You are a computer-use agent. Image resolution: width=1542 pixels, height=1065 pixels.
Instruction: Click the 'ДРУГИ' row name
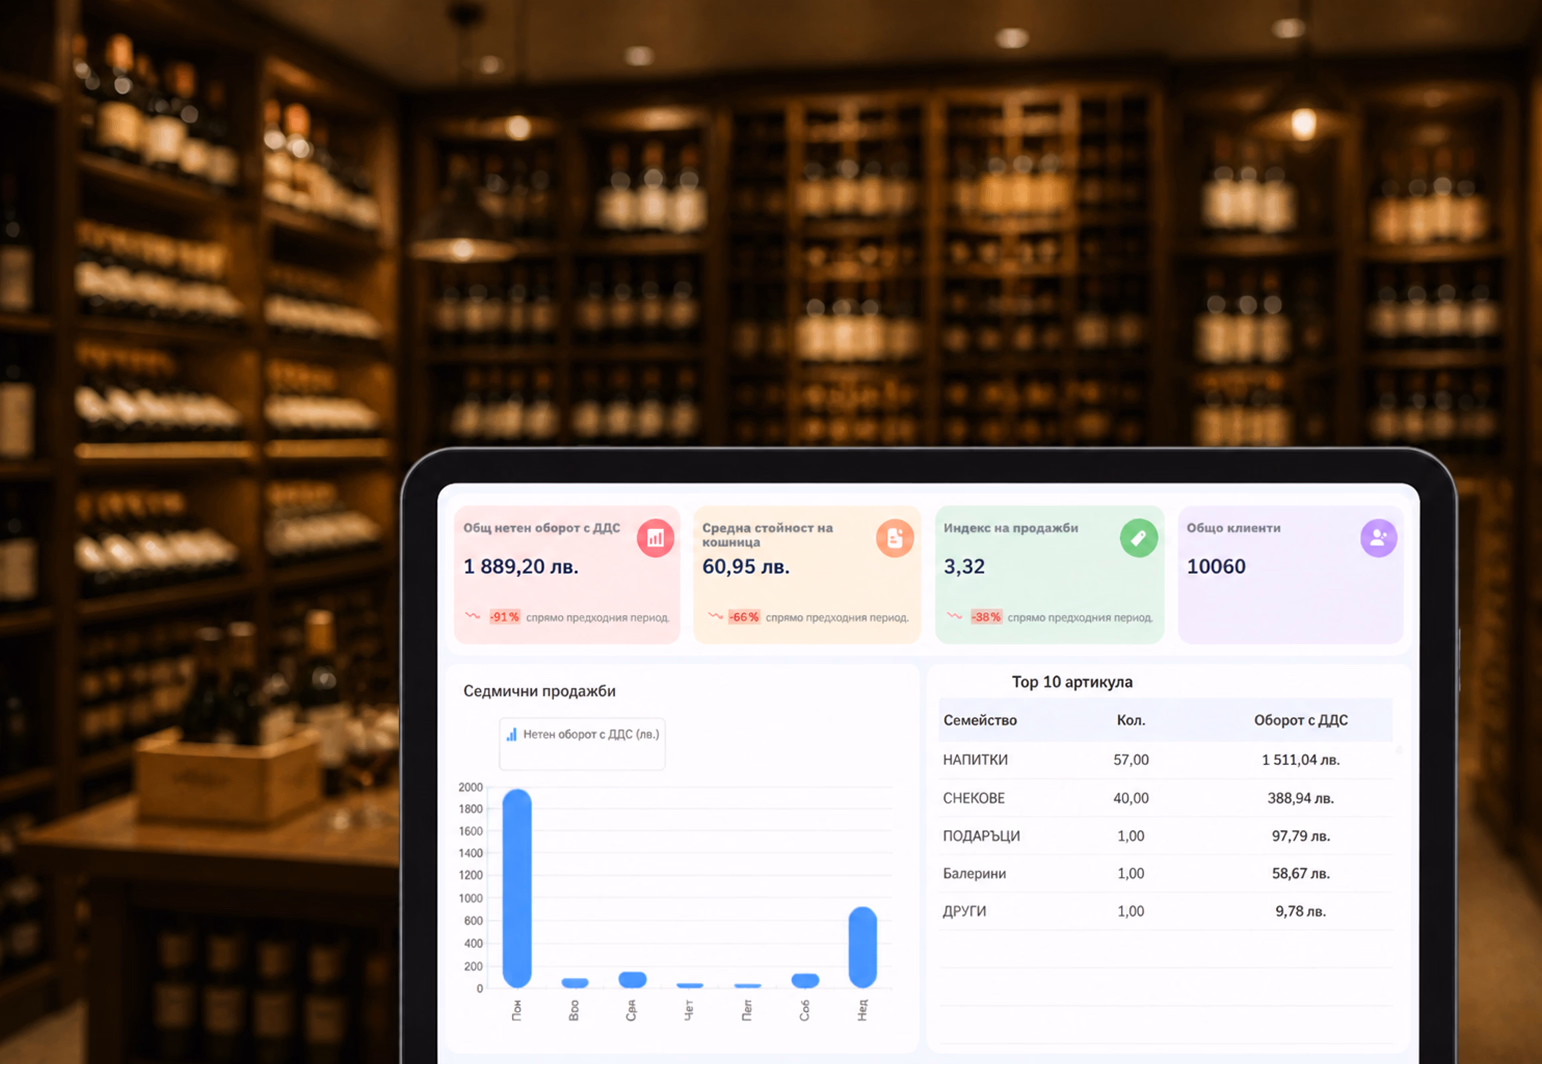coord(964,911)
